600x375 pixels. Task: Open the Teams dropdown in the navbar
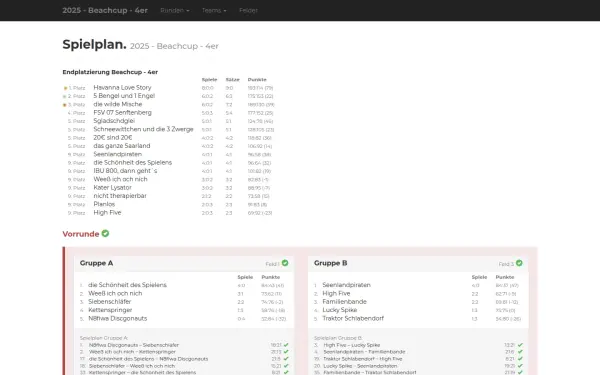click(214, 10)
